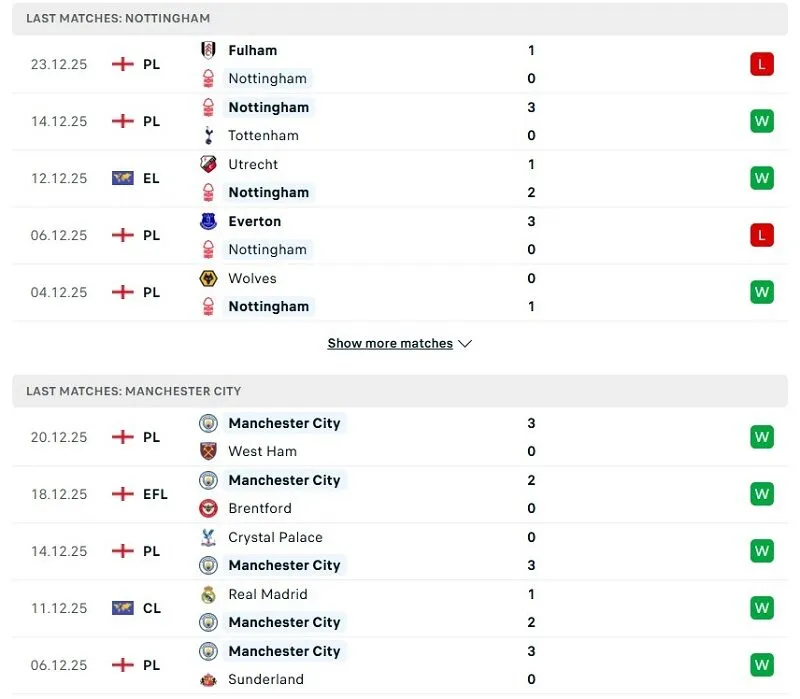Click the Fulham club crest icon

209,50
